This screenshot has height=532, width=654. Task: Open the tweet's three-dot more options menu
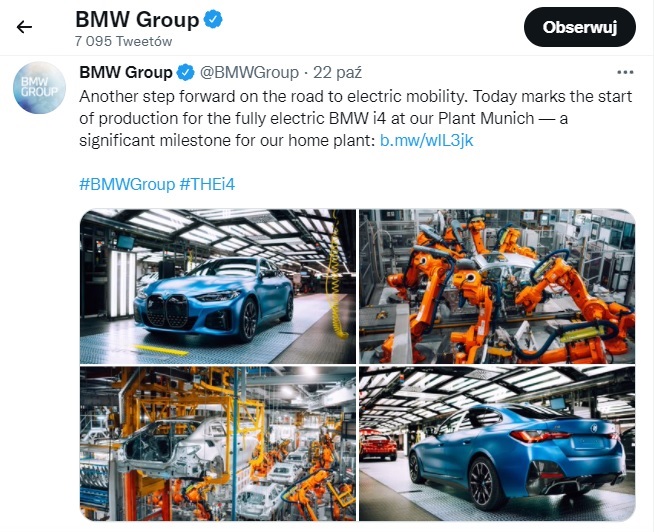coord(625,73)
